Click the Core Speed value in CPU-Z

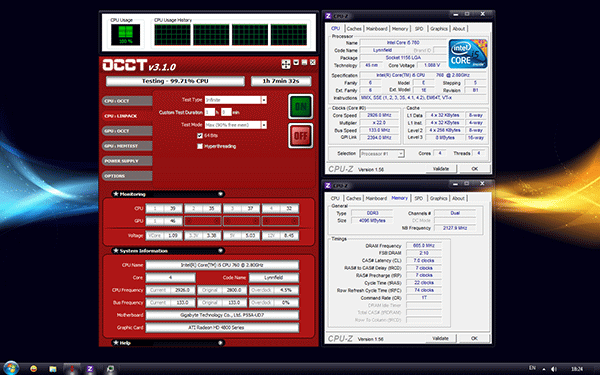(379, 115)
